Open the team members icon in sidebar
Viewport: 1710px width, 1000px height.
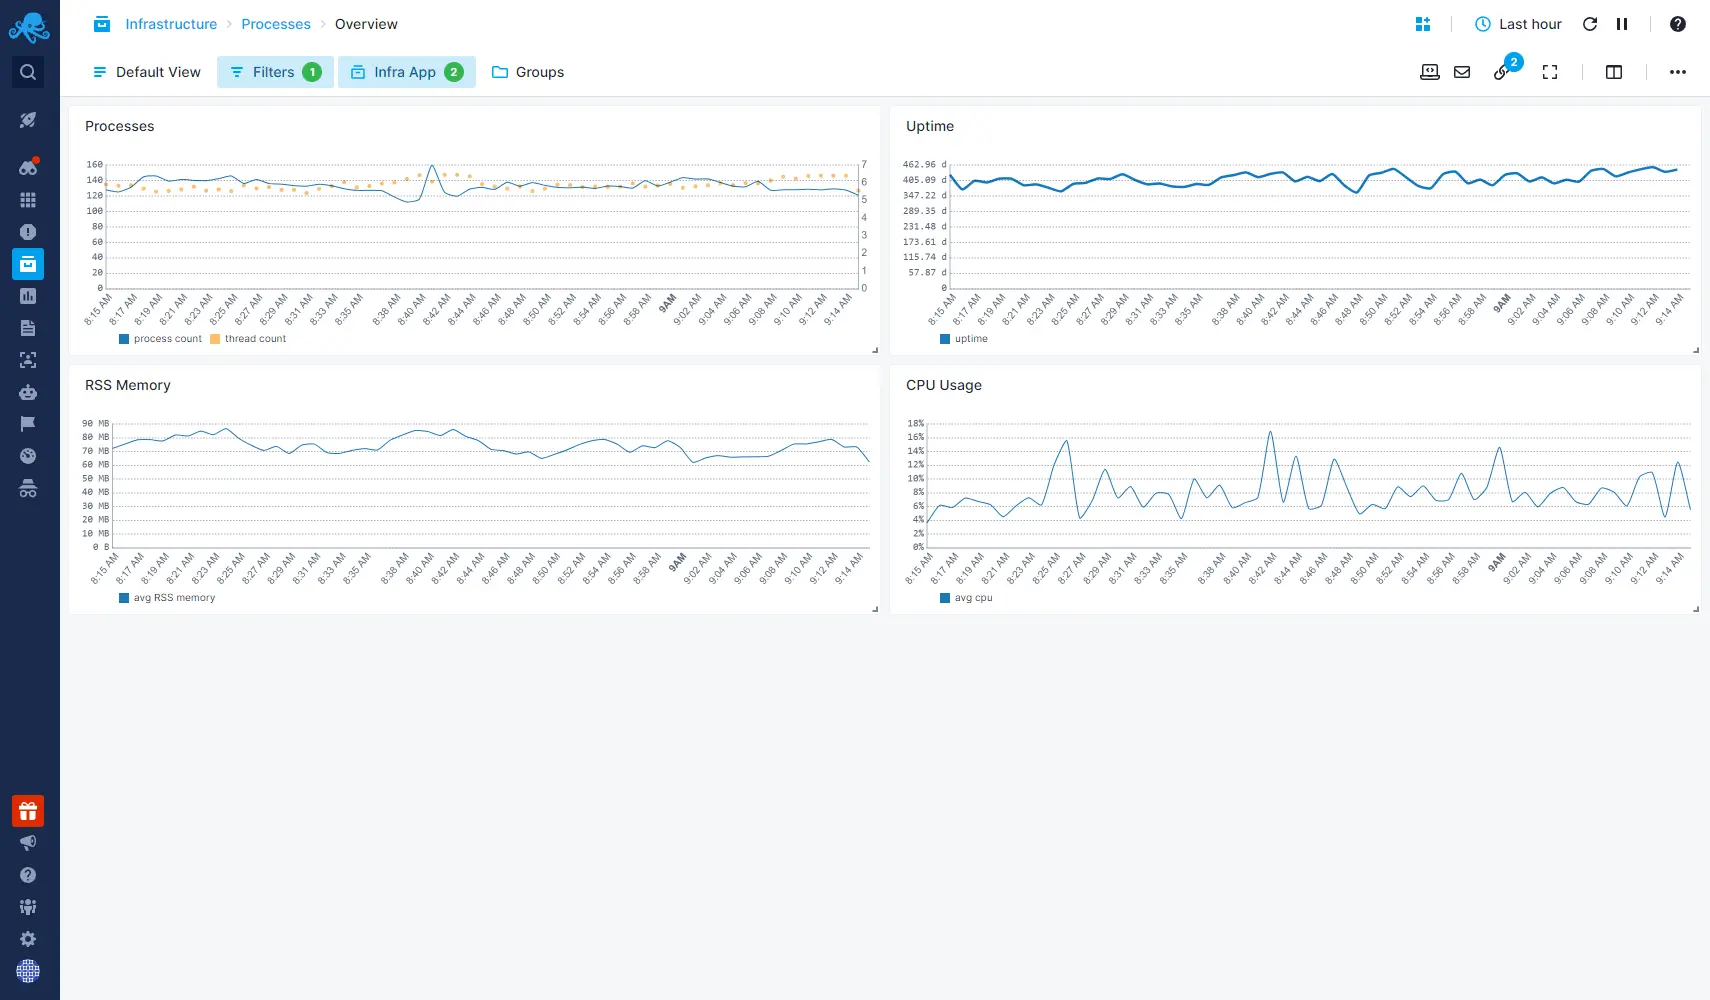[x=28, y=907]
